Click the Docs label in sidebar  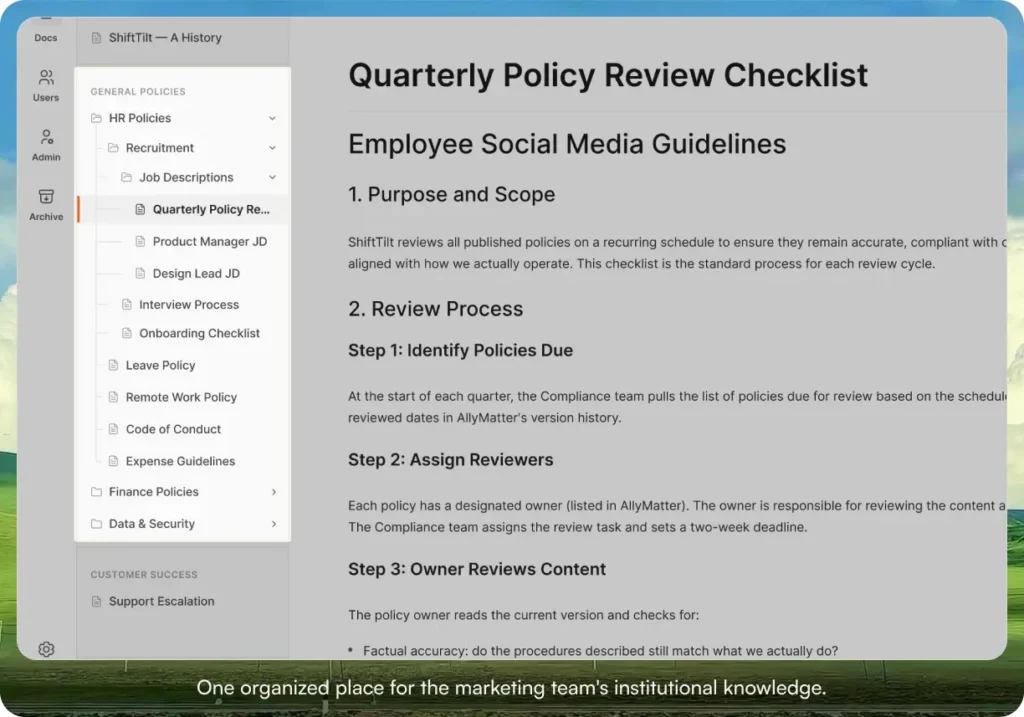coord(46,38)
